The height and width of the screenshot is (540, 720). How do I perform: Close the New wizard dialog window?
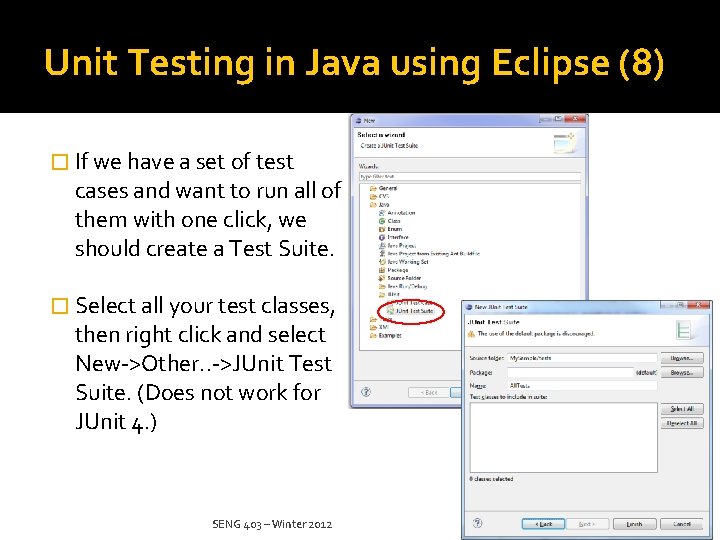click(x=575, y=119)
